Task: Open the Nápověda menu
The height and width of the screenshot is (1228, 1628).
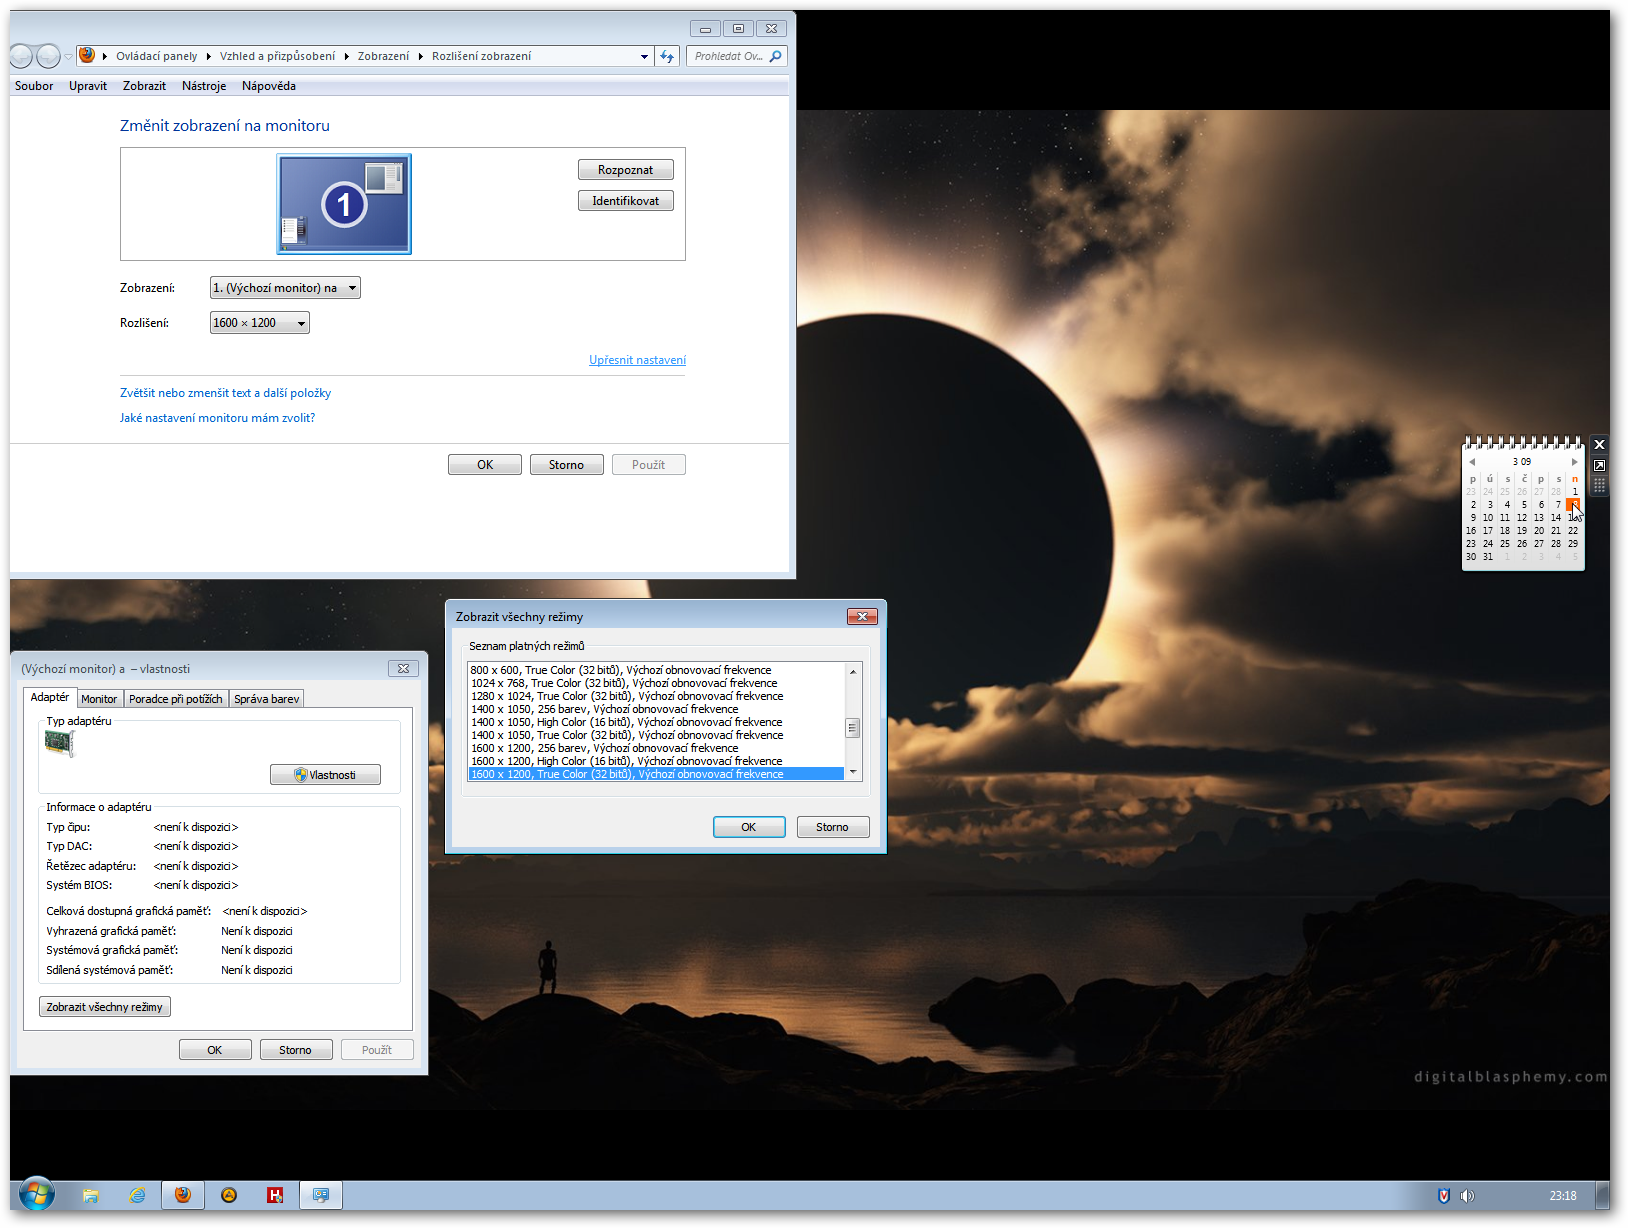Action: 269,86
